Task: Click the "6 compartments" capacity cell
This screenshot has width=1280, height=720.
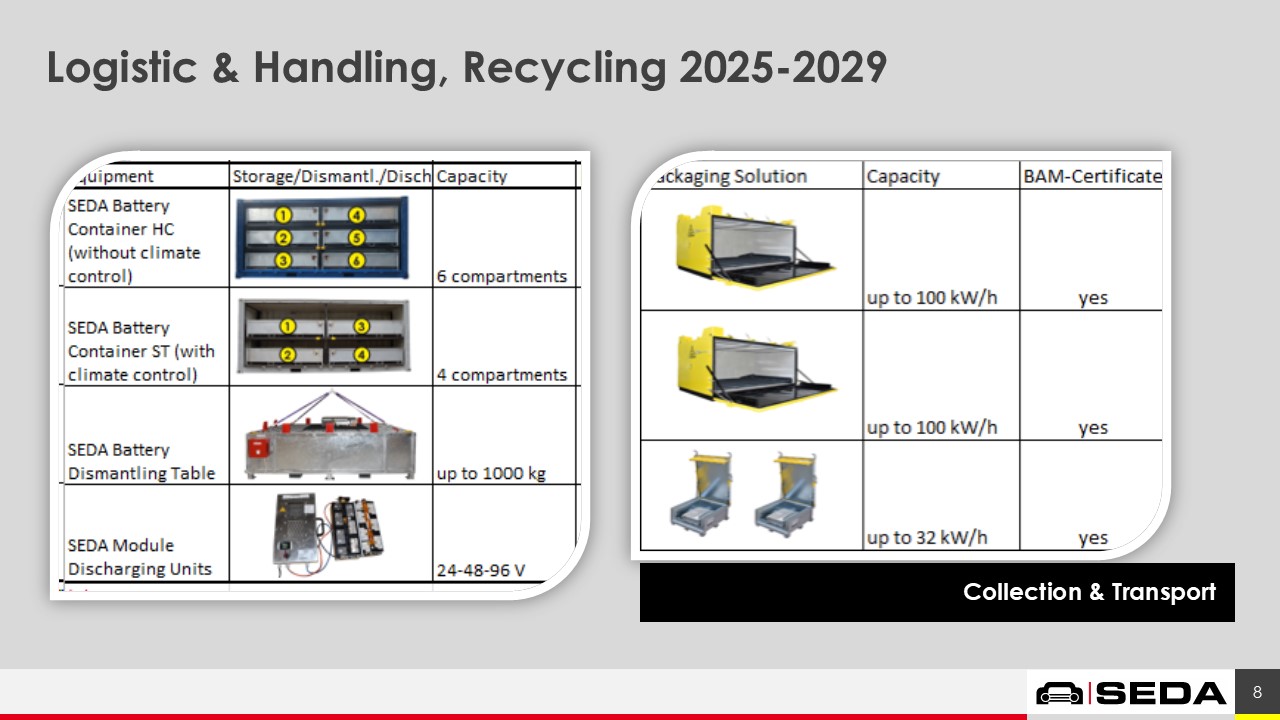Action: tap(501, 276)
